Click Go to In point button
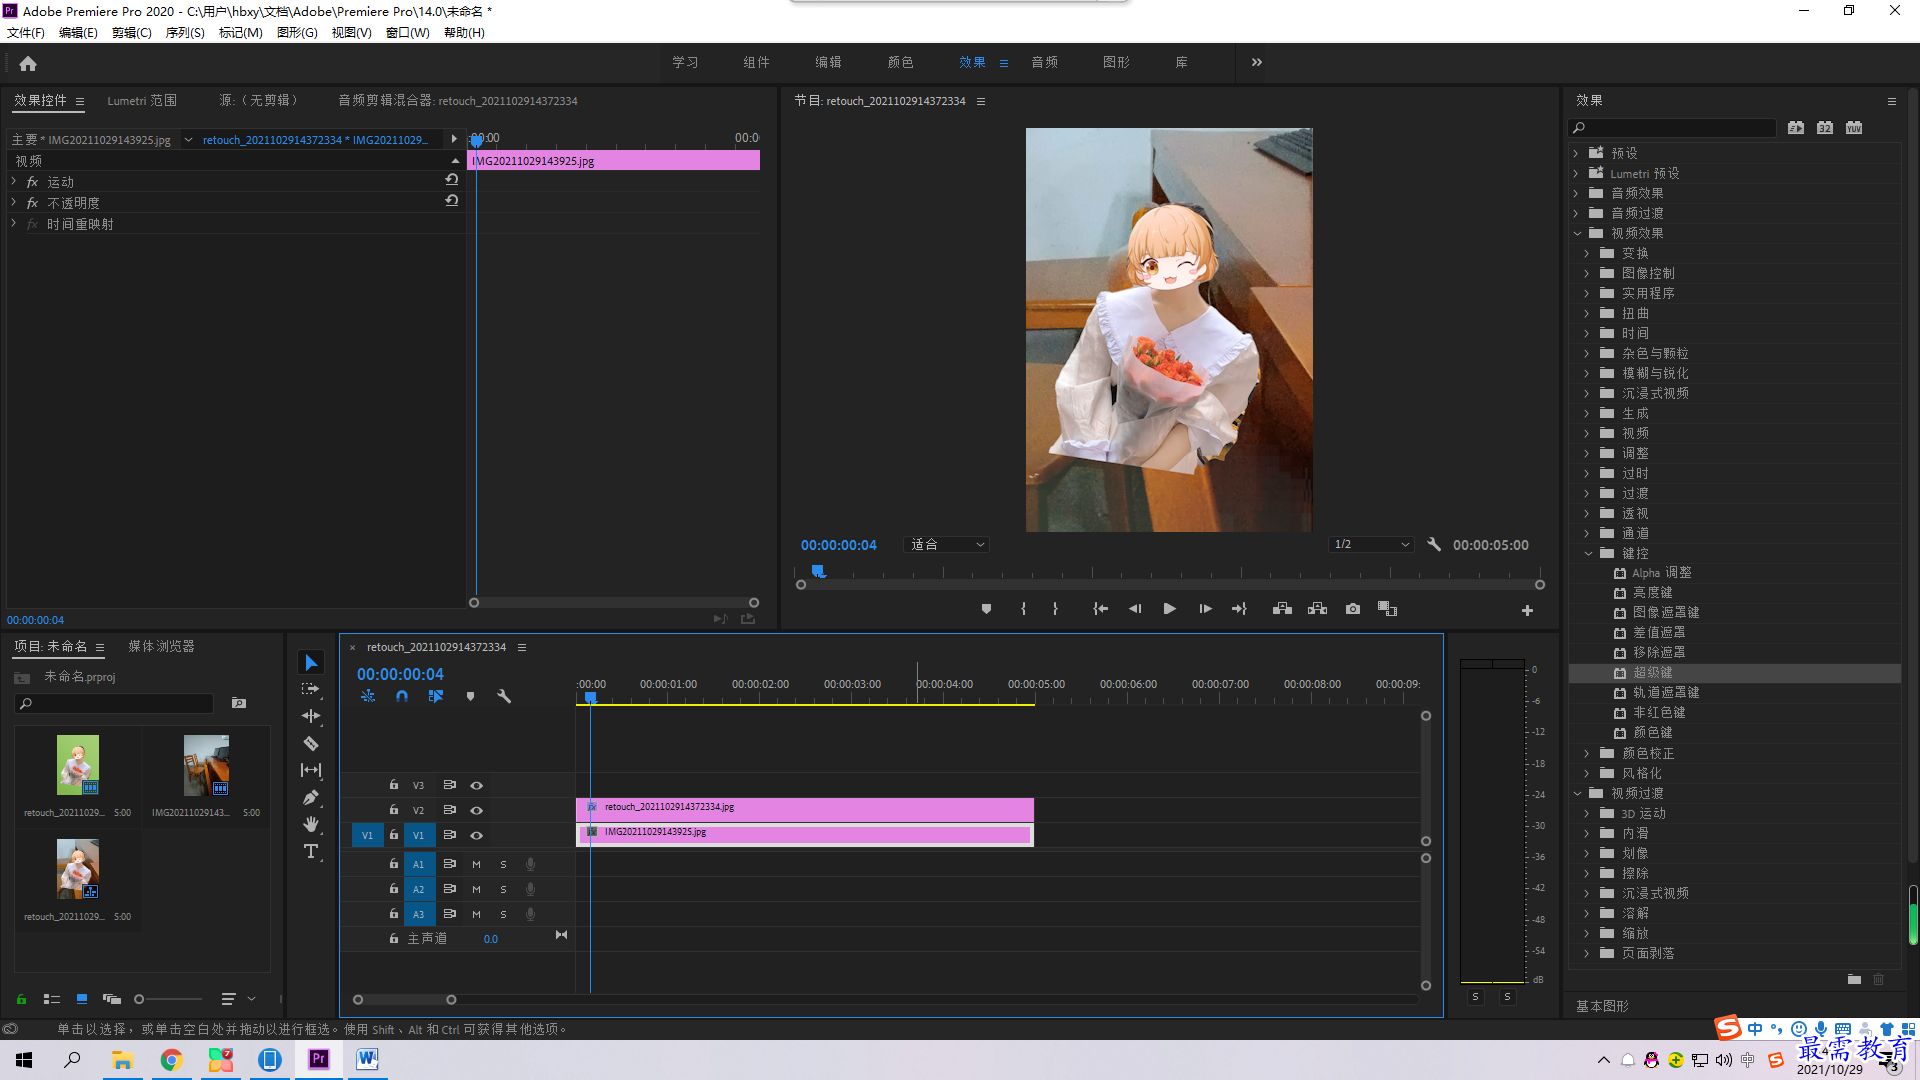Image resolution: width=1920 pixels, height=1080 pixels. click(x=1100, y=609)
